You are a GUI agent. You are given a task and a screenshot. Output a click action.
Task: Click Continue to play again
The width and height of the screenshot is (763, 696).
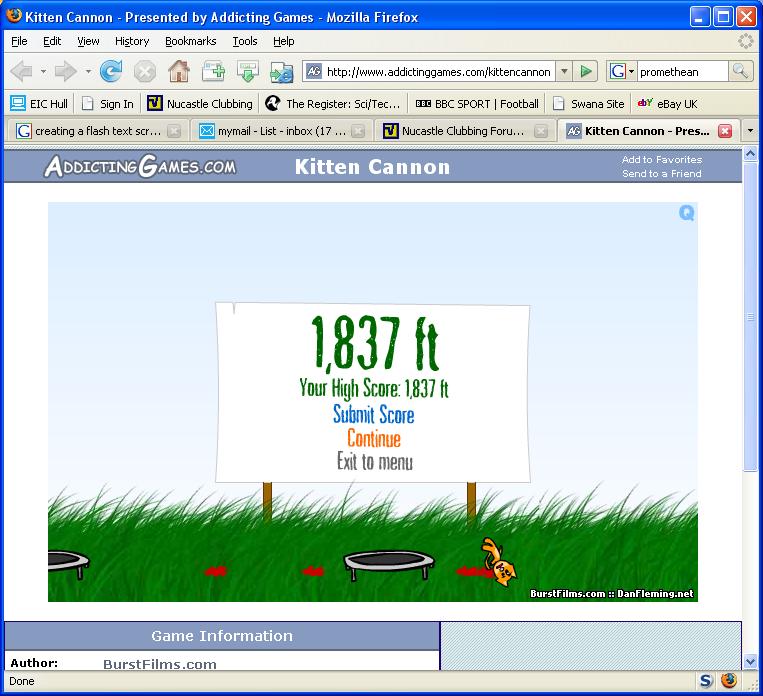point(374,439)
